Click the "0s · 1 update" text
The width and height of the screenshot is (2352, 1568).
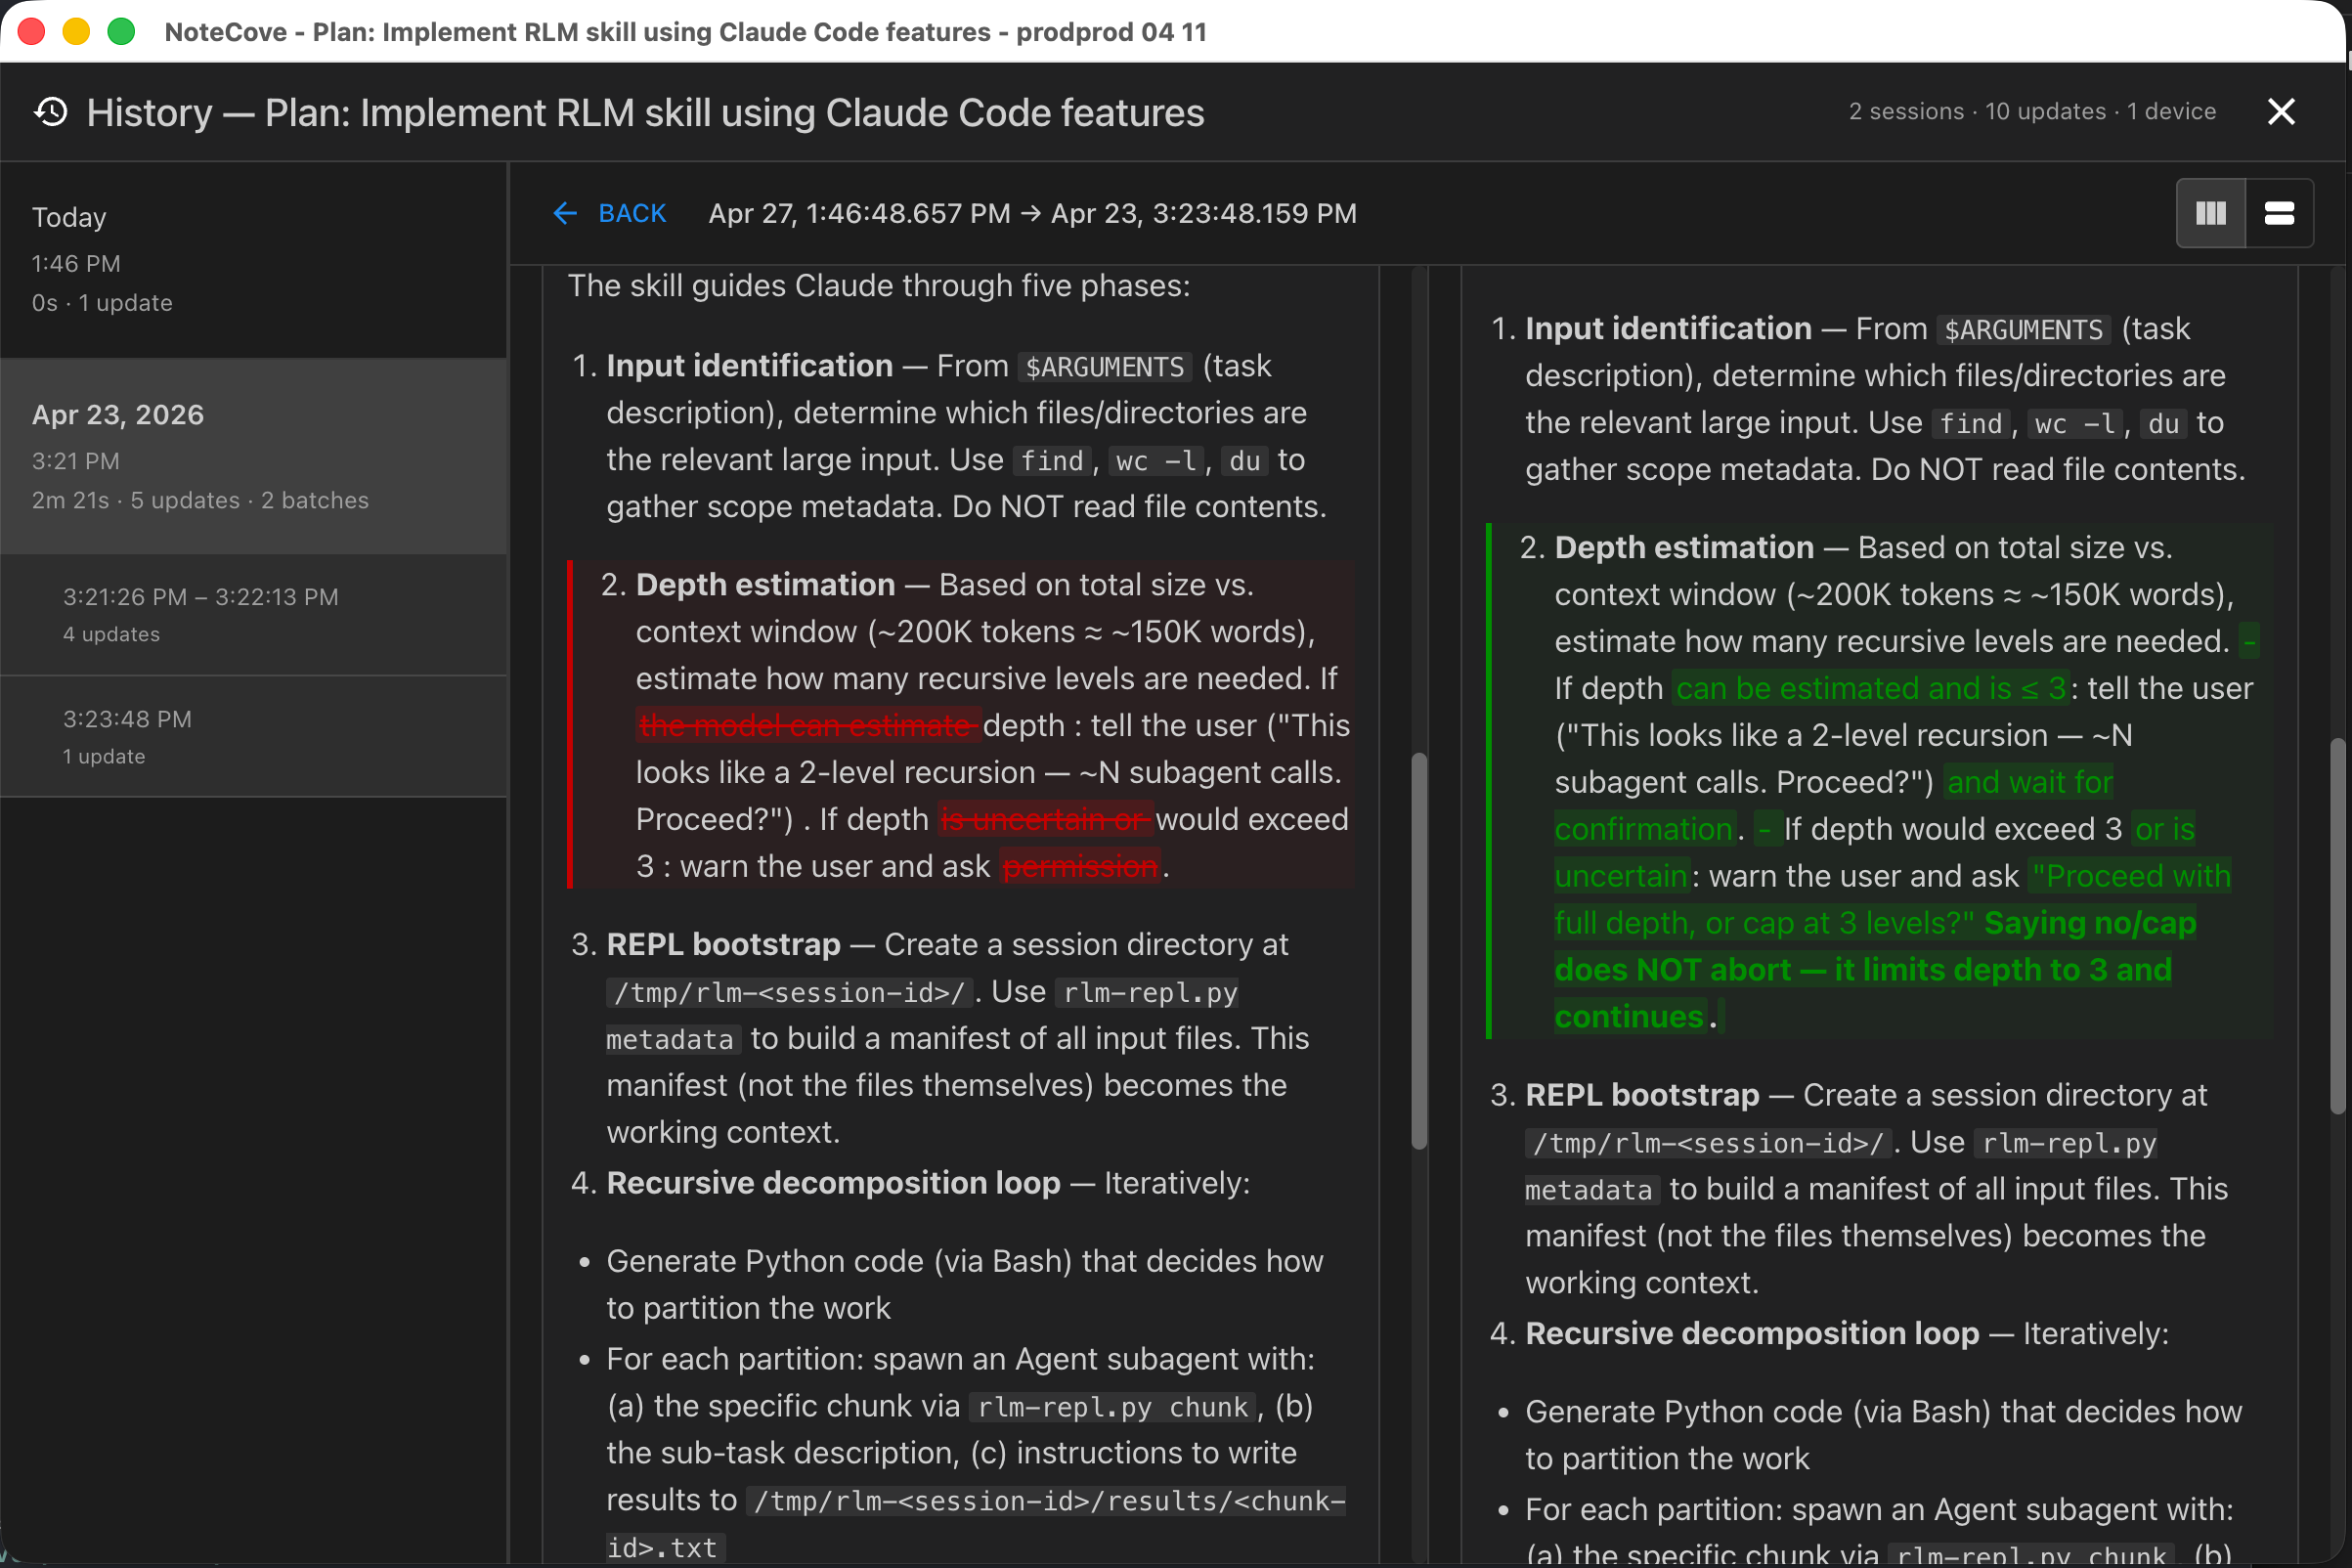pyautogui.click(x=102, y=303)
